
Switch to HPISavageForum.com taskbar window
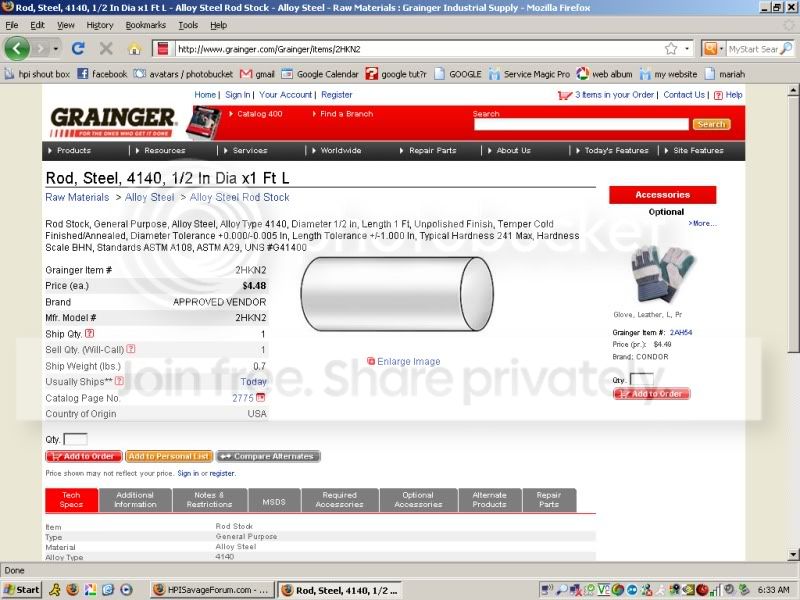(x=212, y=590)
